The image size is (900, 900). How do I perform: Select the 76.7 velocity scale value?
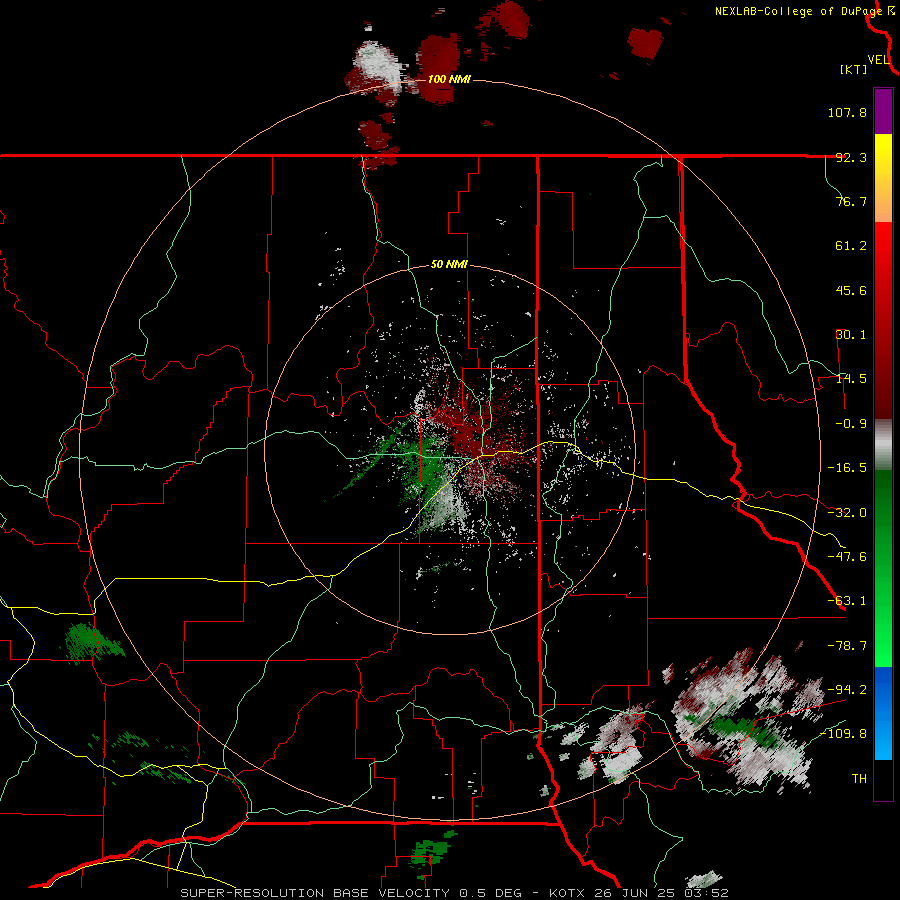coord(851,201)
